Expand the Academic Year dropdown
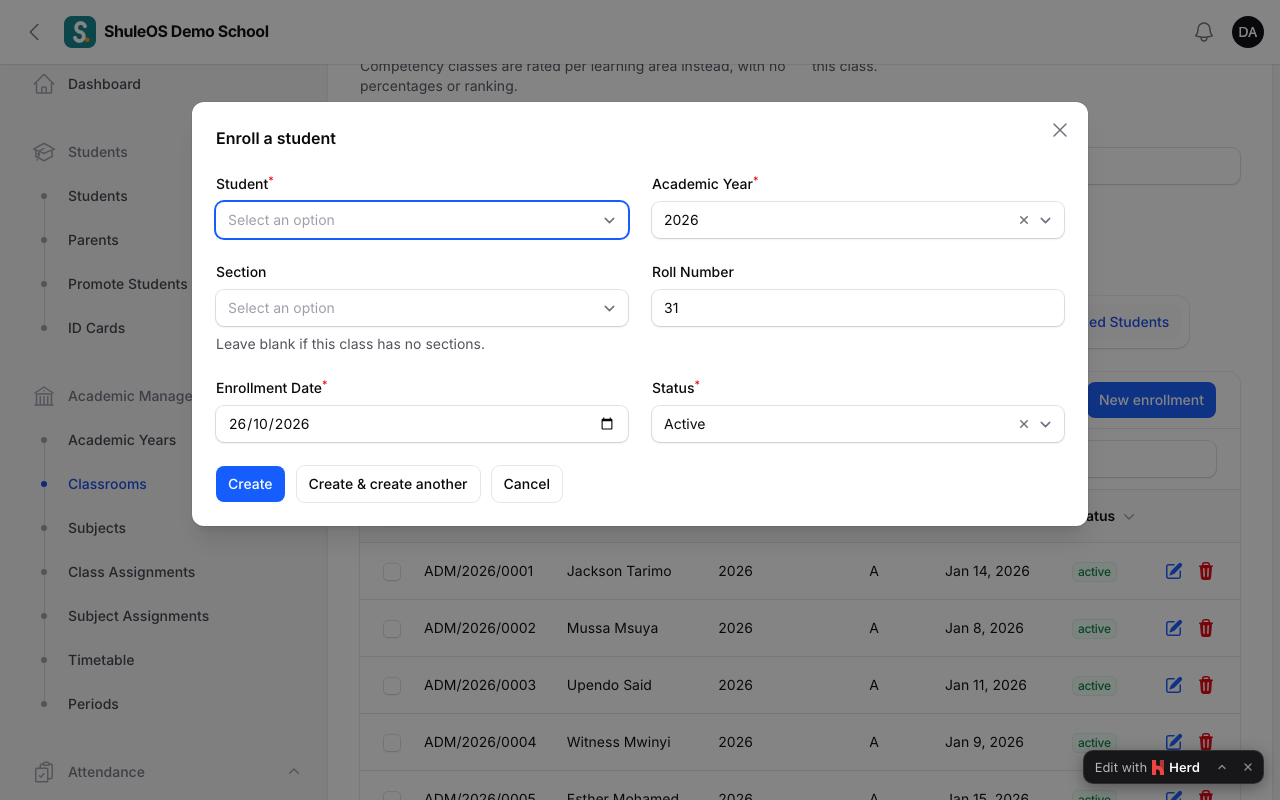The height and width of the screenshot is (800, 1280). coord(1046,220)
